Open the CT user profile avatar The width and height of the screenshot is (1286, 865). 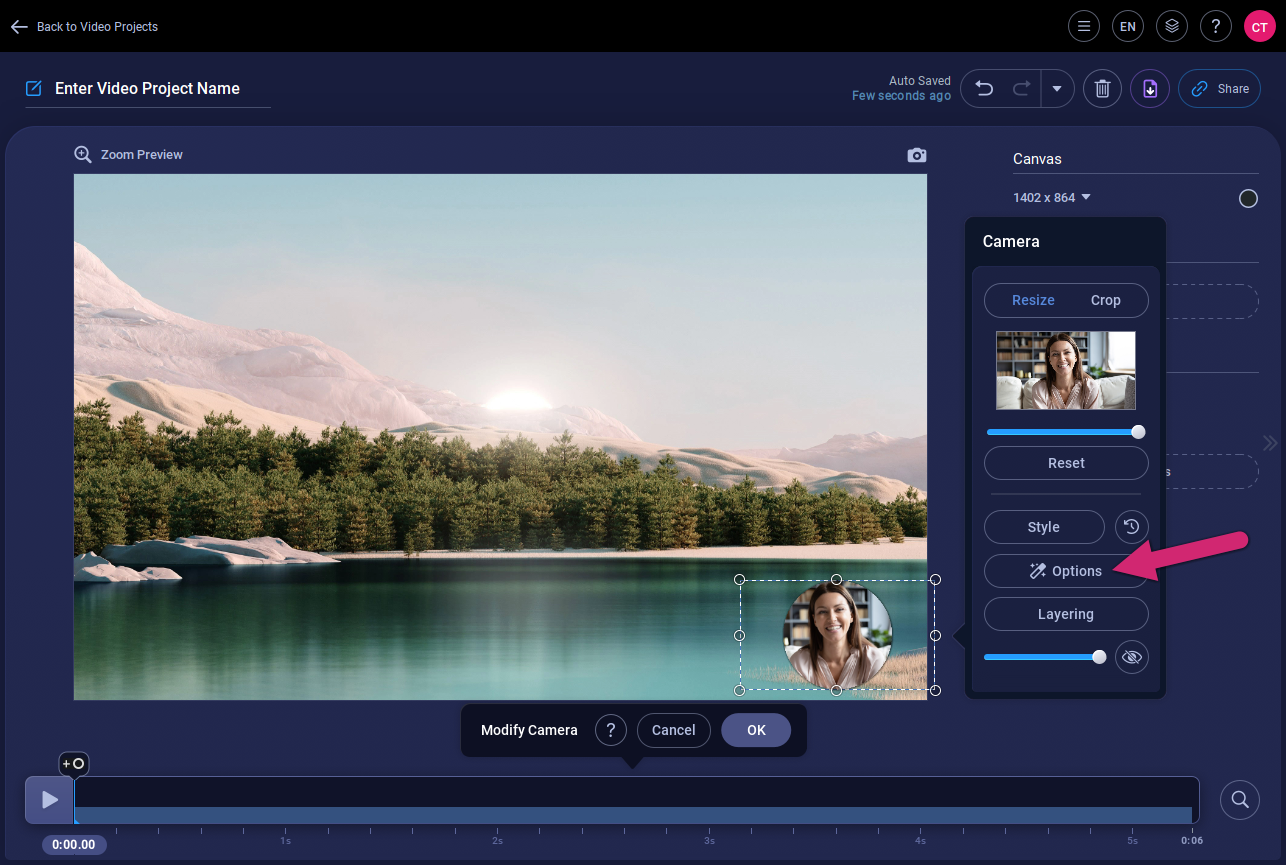point(1259,27)
